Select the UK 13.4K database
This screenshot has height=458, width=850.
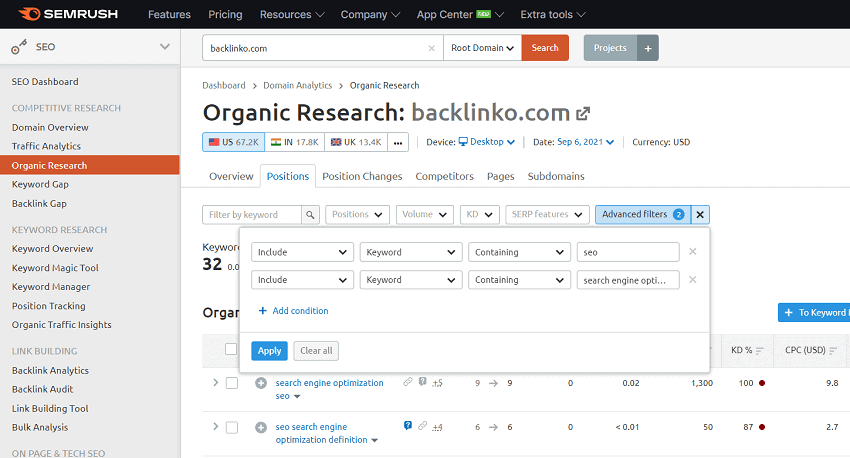(x=356, y=143)
